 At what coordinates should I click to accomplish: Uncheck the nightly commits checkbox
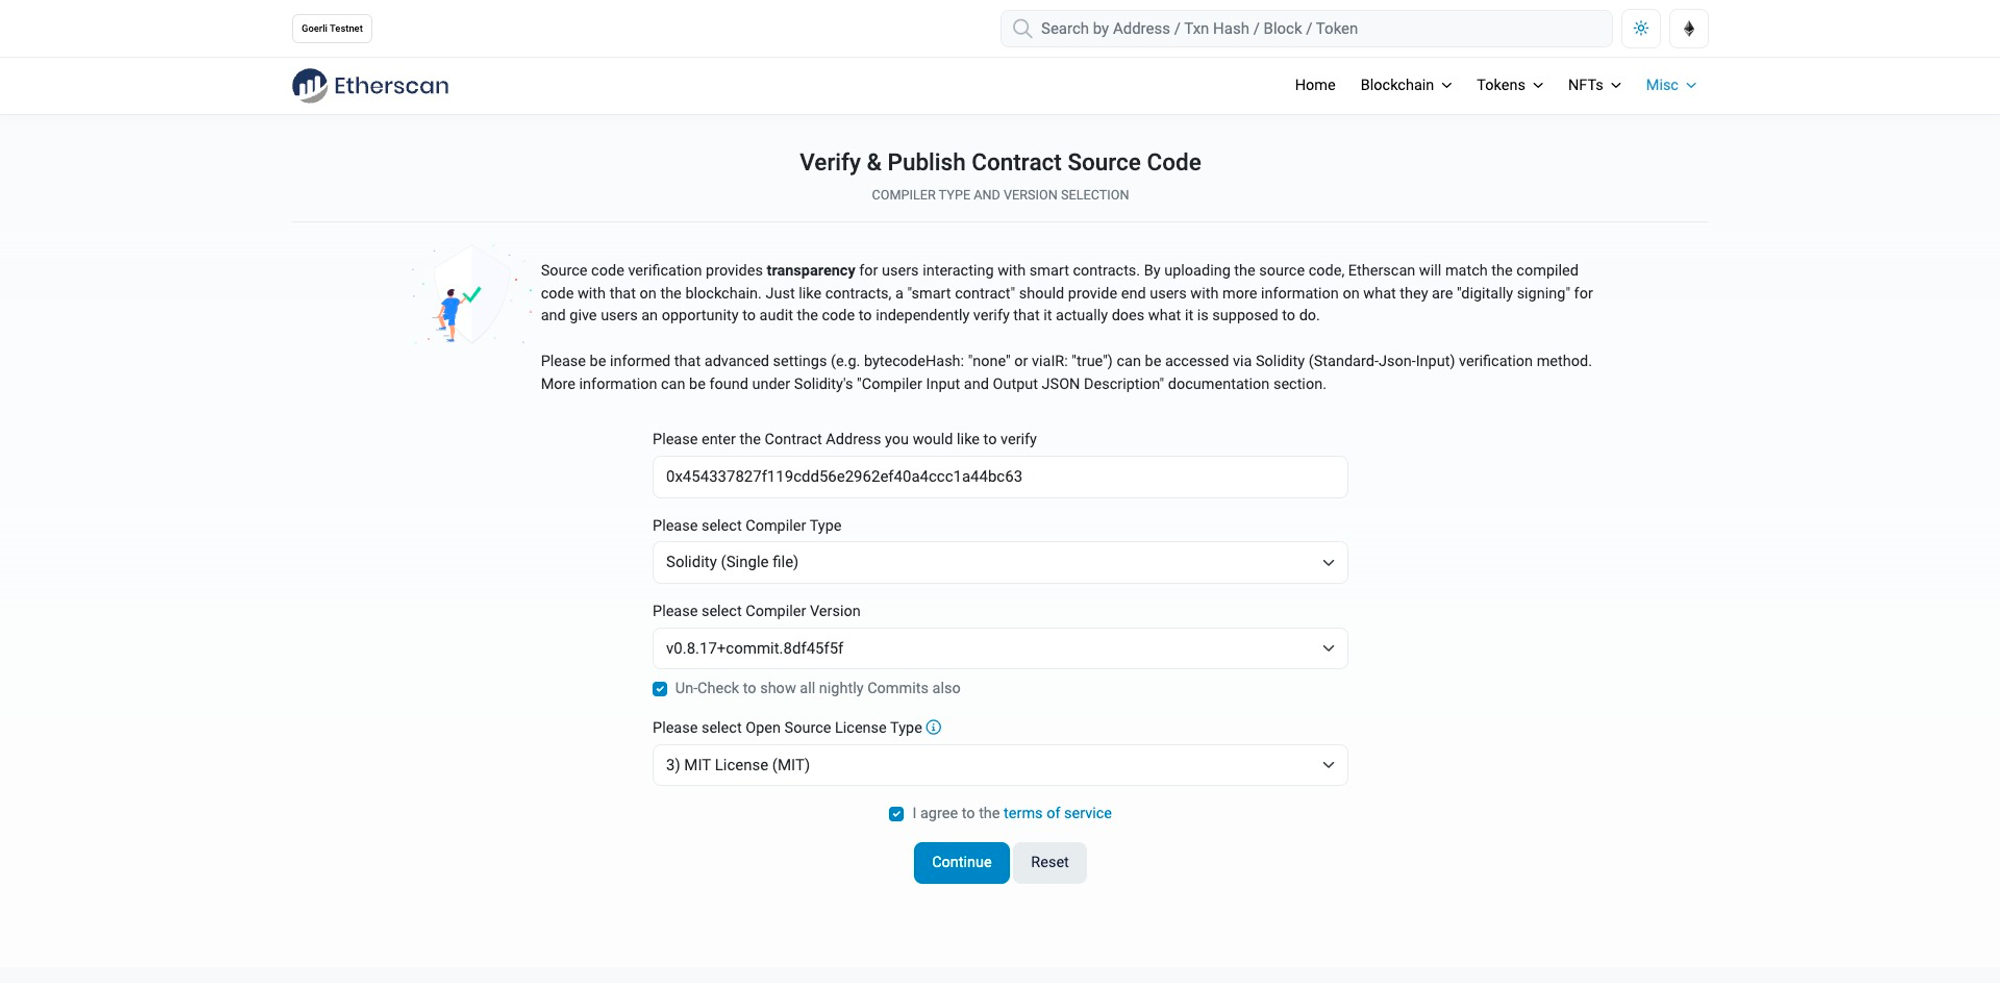click(x=660, y=689)
